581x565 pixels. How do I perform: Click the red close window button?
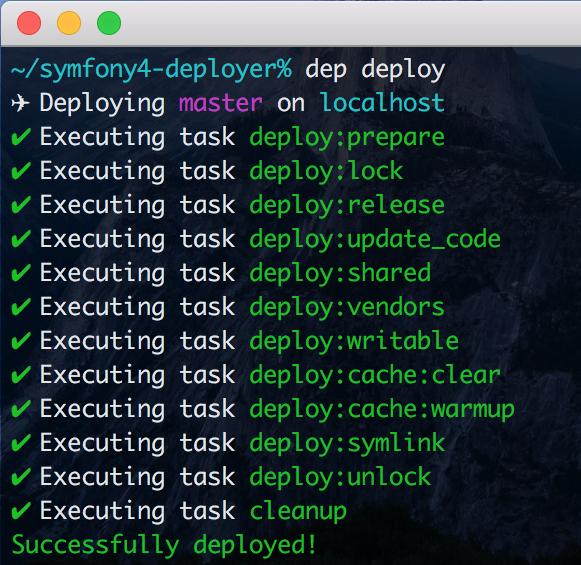tap(29, 23)
